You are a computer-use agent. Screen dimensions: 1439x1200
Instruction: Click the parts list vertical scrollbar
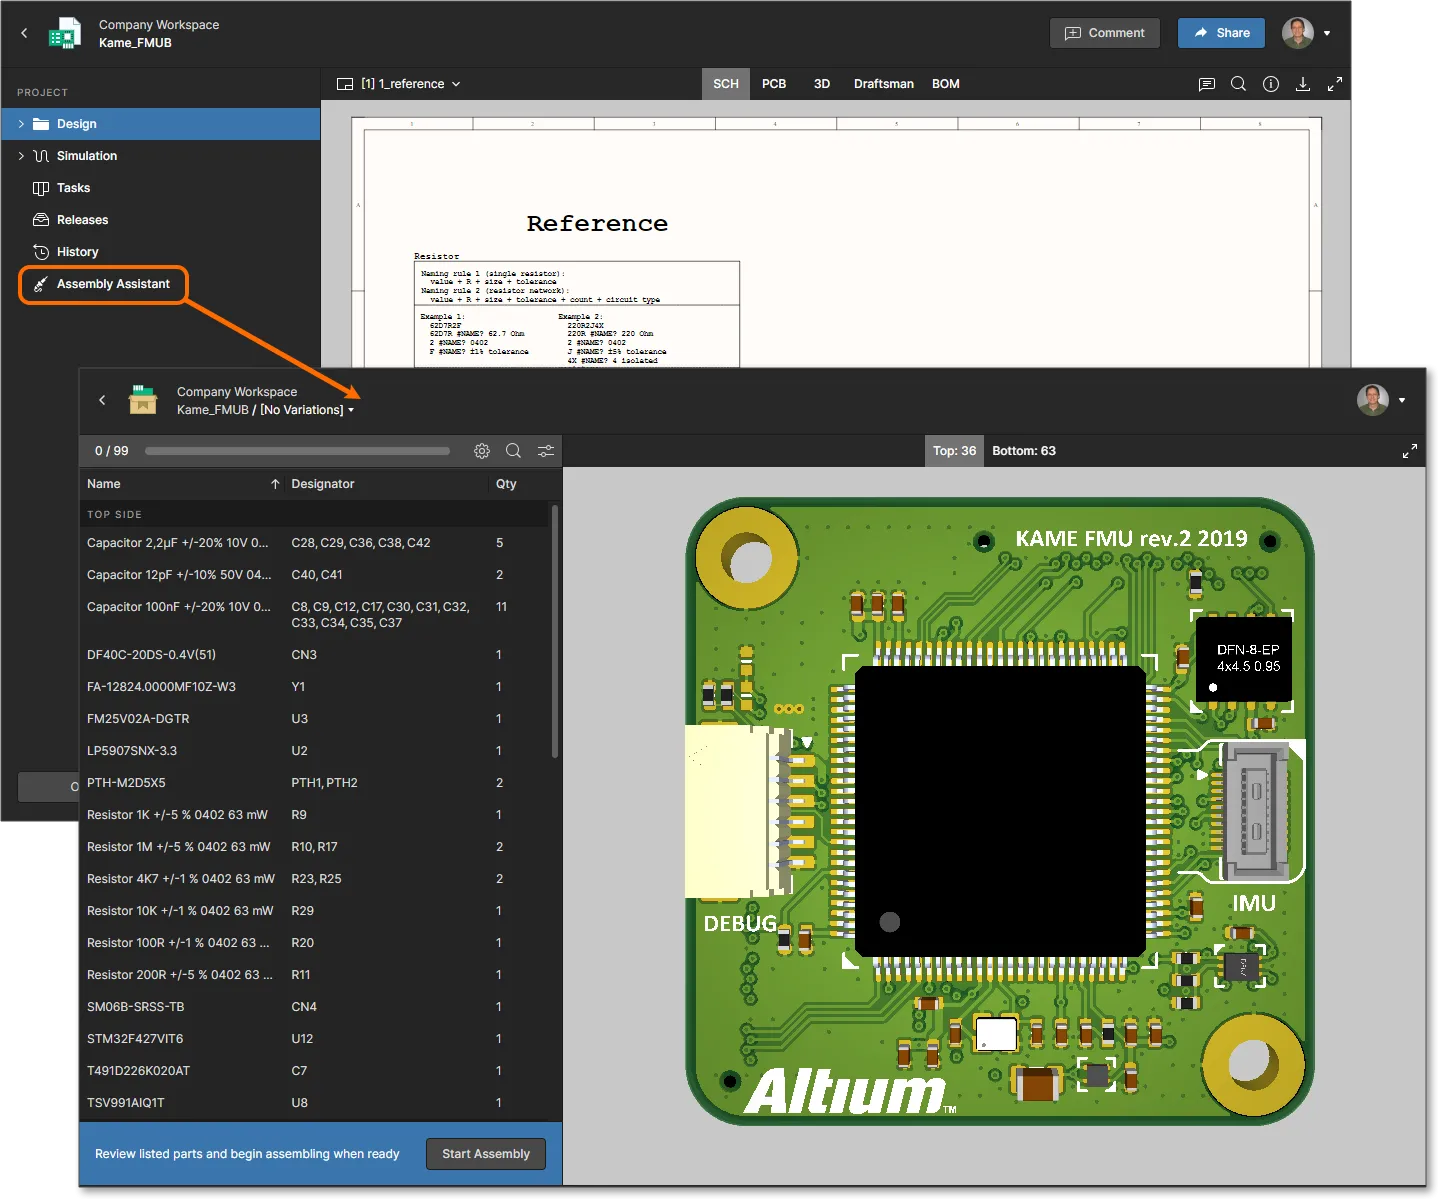click(x=555, y=632)
